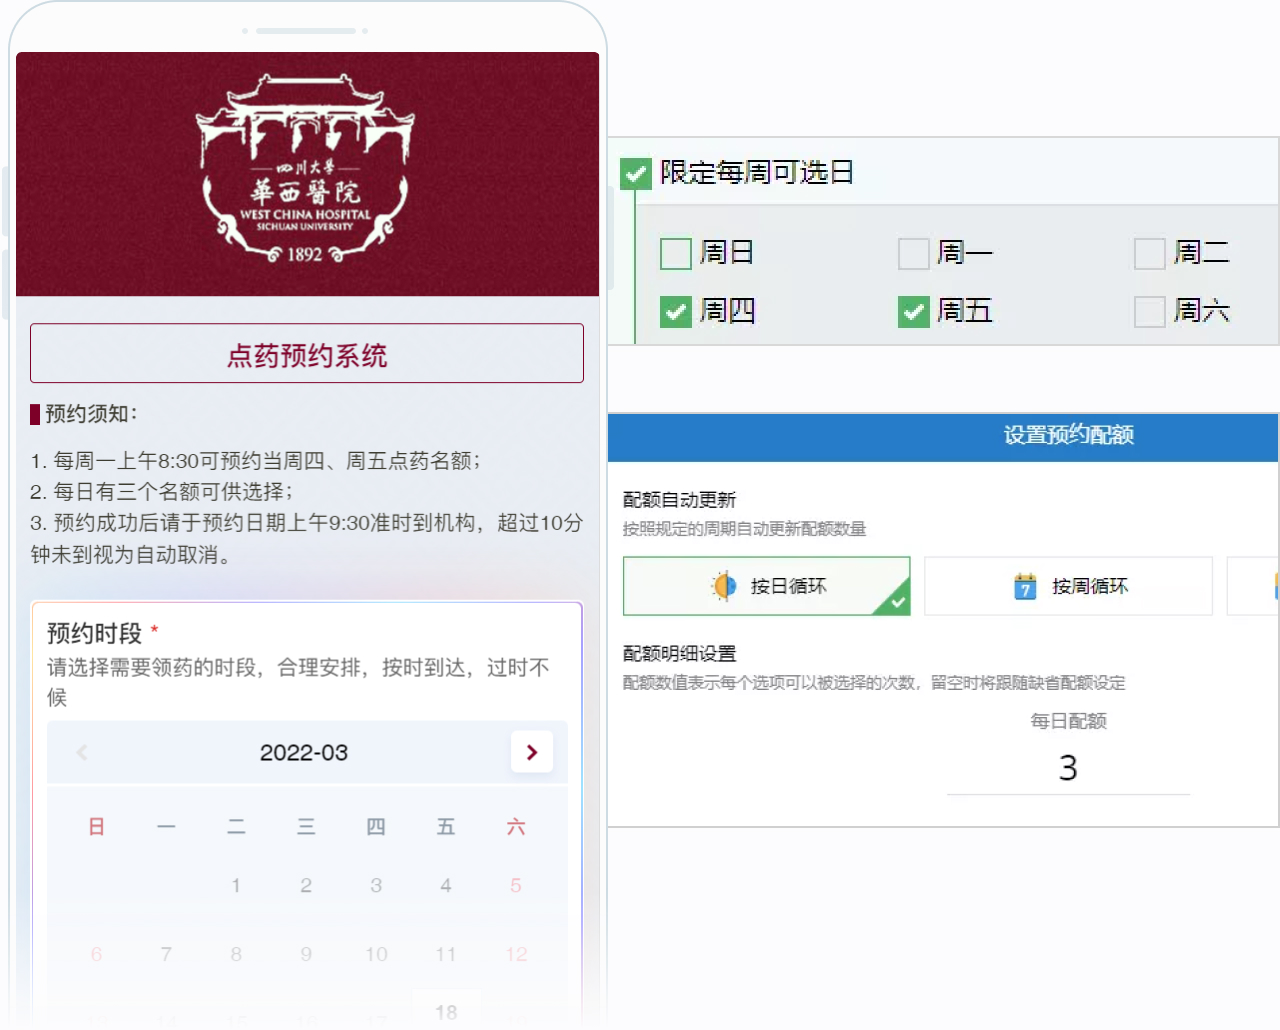This screenshot has width=1280, height=1030.
Task: Check the 周二 option
Action: click(x=1149, y=253)
